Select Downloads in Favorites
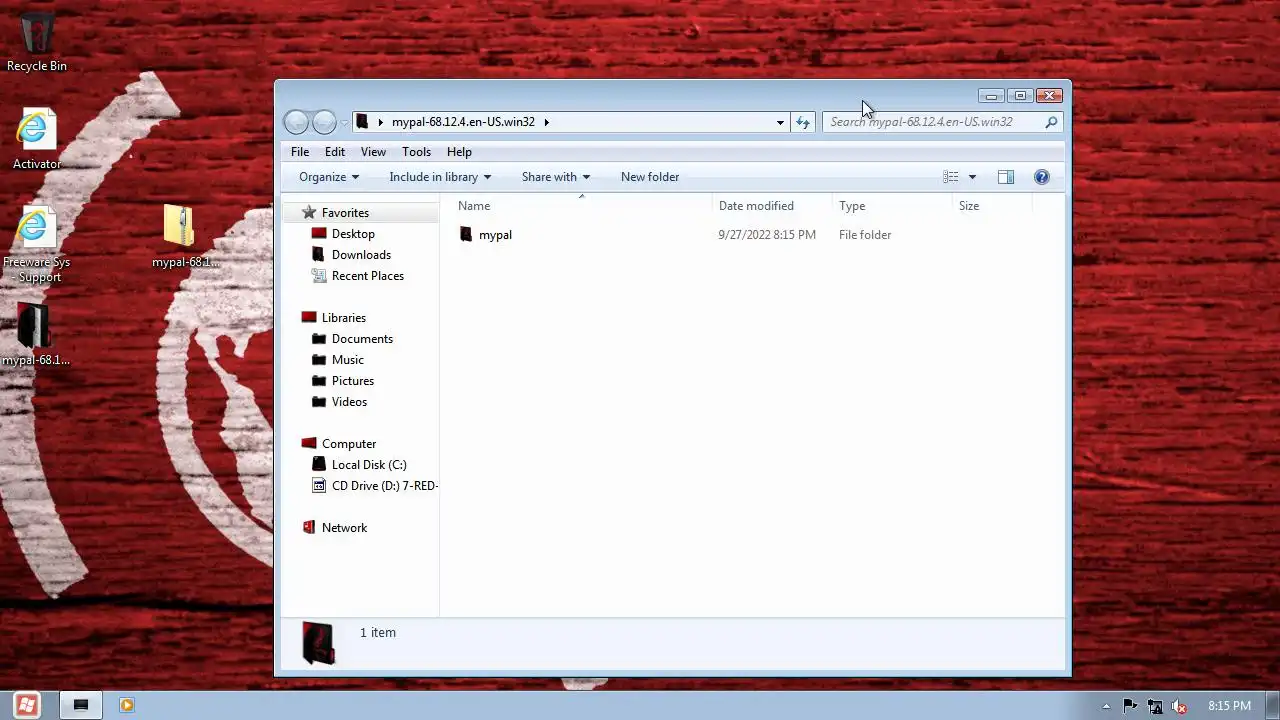 361,255
